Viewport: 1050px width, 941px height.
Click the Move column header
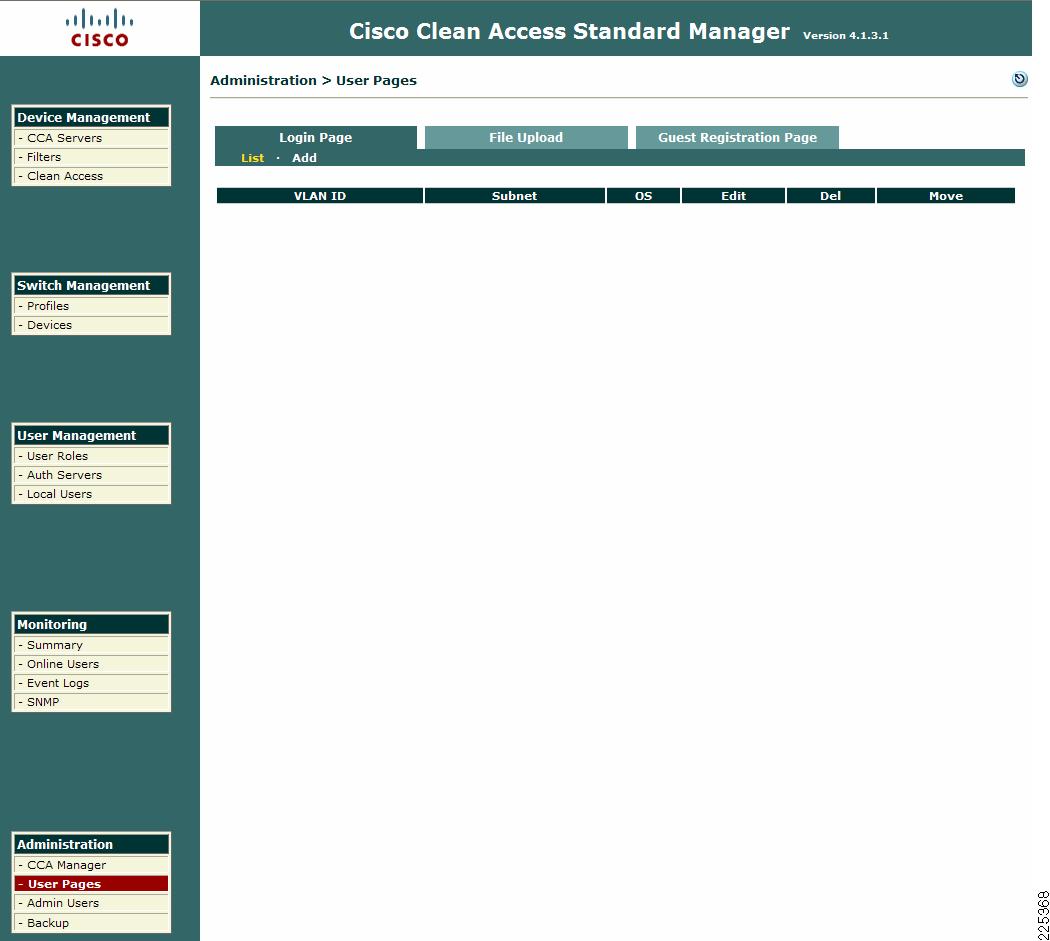tap(946, 196)
